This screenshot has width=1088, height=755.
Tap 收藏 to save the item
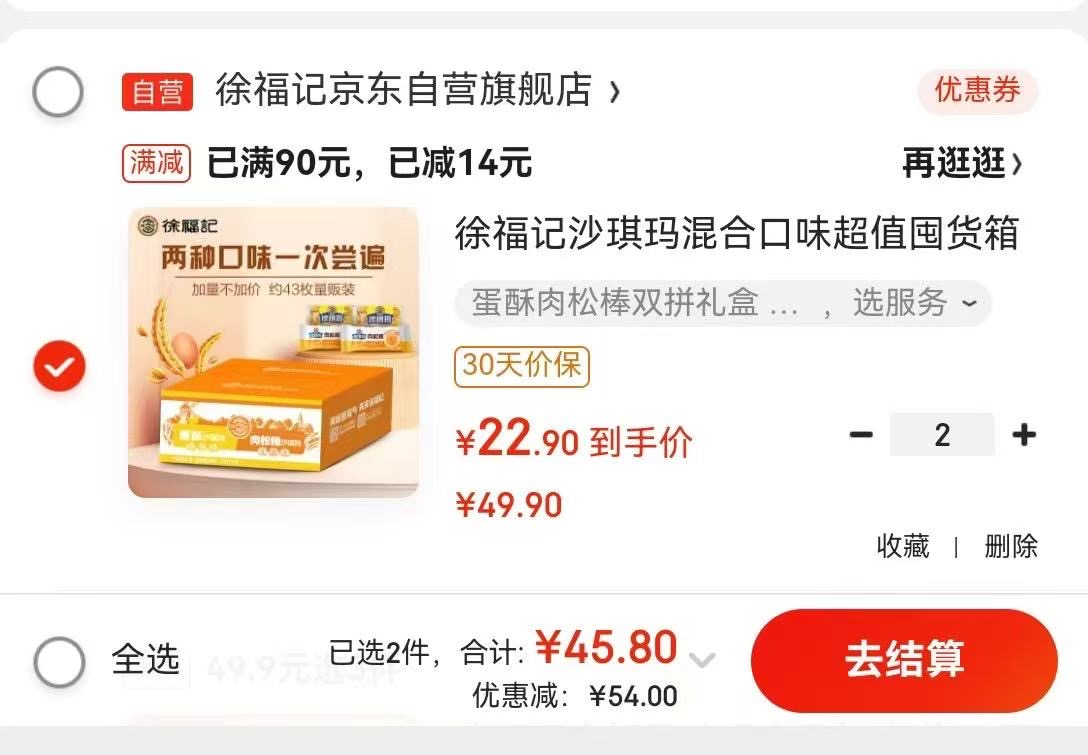click(903, 546)
